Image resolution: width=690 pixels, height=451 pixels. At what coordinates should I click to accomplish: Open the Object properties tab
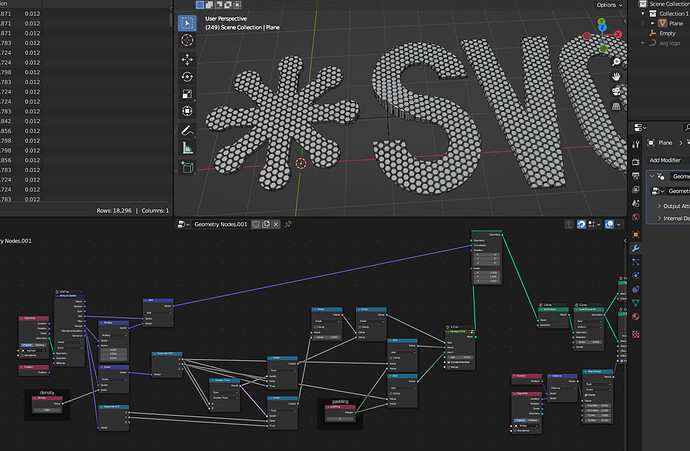pyautogui.click(x=635, y=235)
